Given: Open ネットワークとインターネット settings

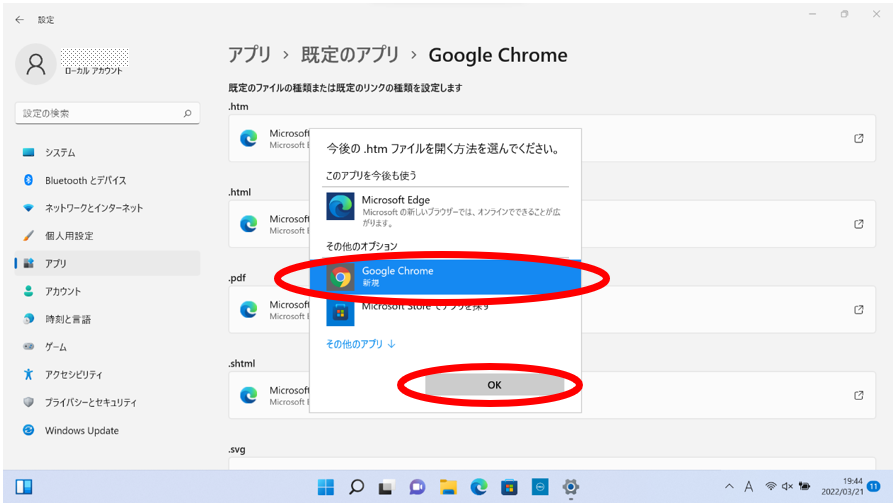Looking at the screenshot, I should pyautogui.click(x=107, y=208).
